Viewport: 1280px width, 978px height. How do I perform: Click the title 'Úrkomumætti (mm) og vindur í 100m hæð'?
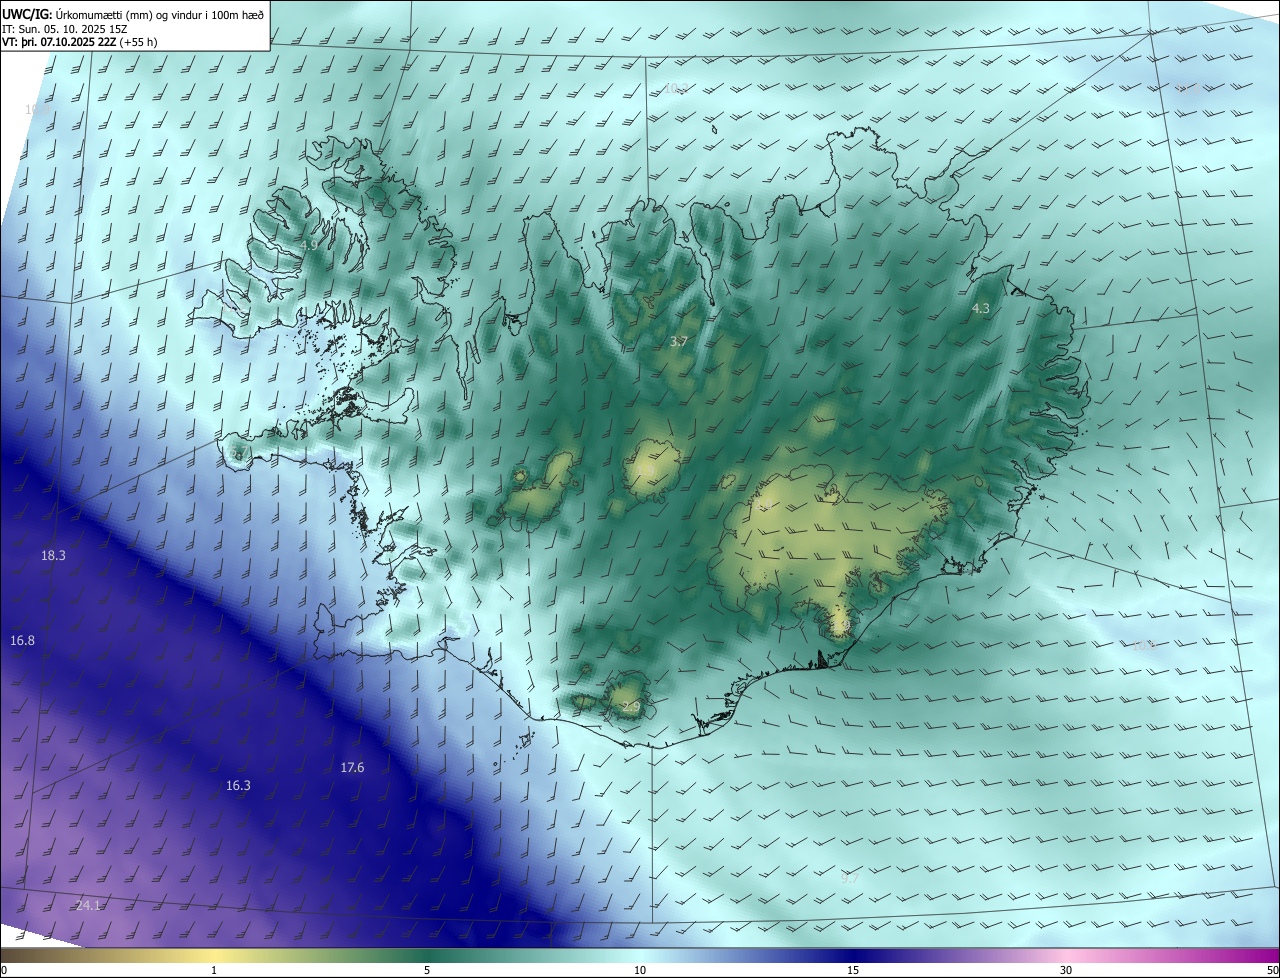[159, 14]
